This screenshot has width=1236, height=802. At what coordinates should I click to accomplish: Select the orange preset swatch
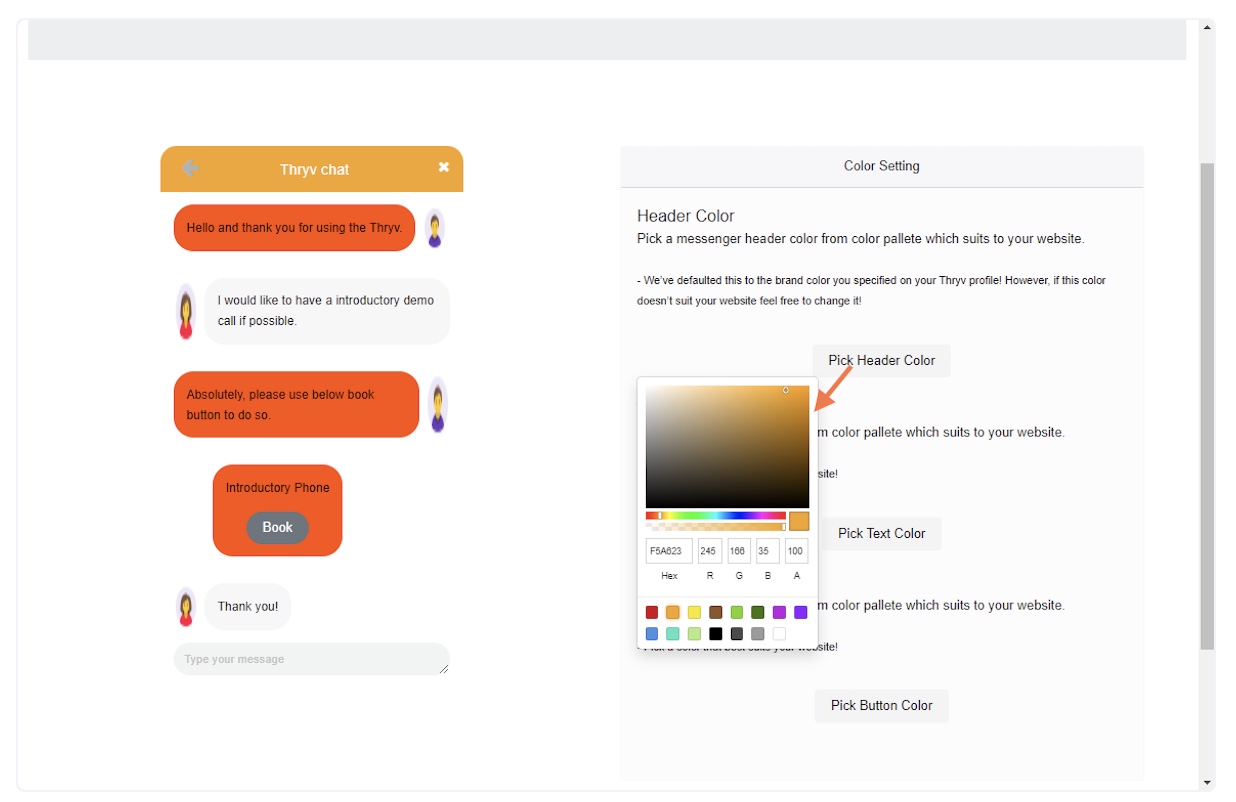point(673,612)
